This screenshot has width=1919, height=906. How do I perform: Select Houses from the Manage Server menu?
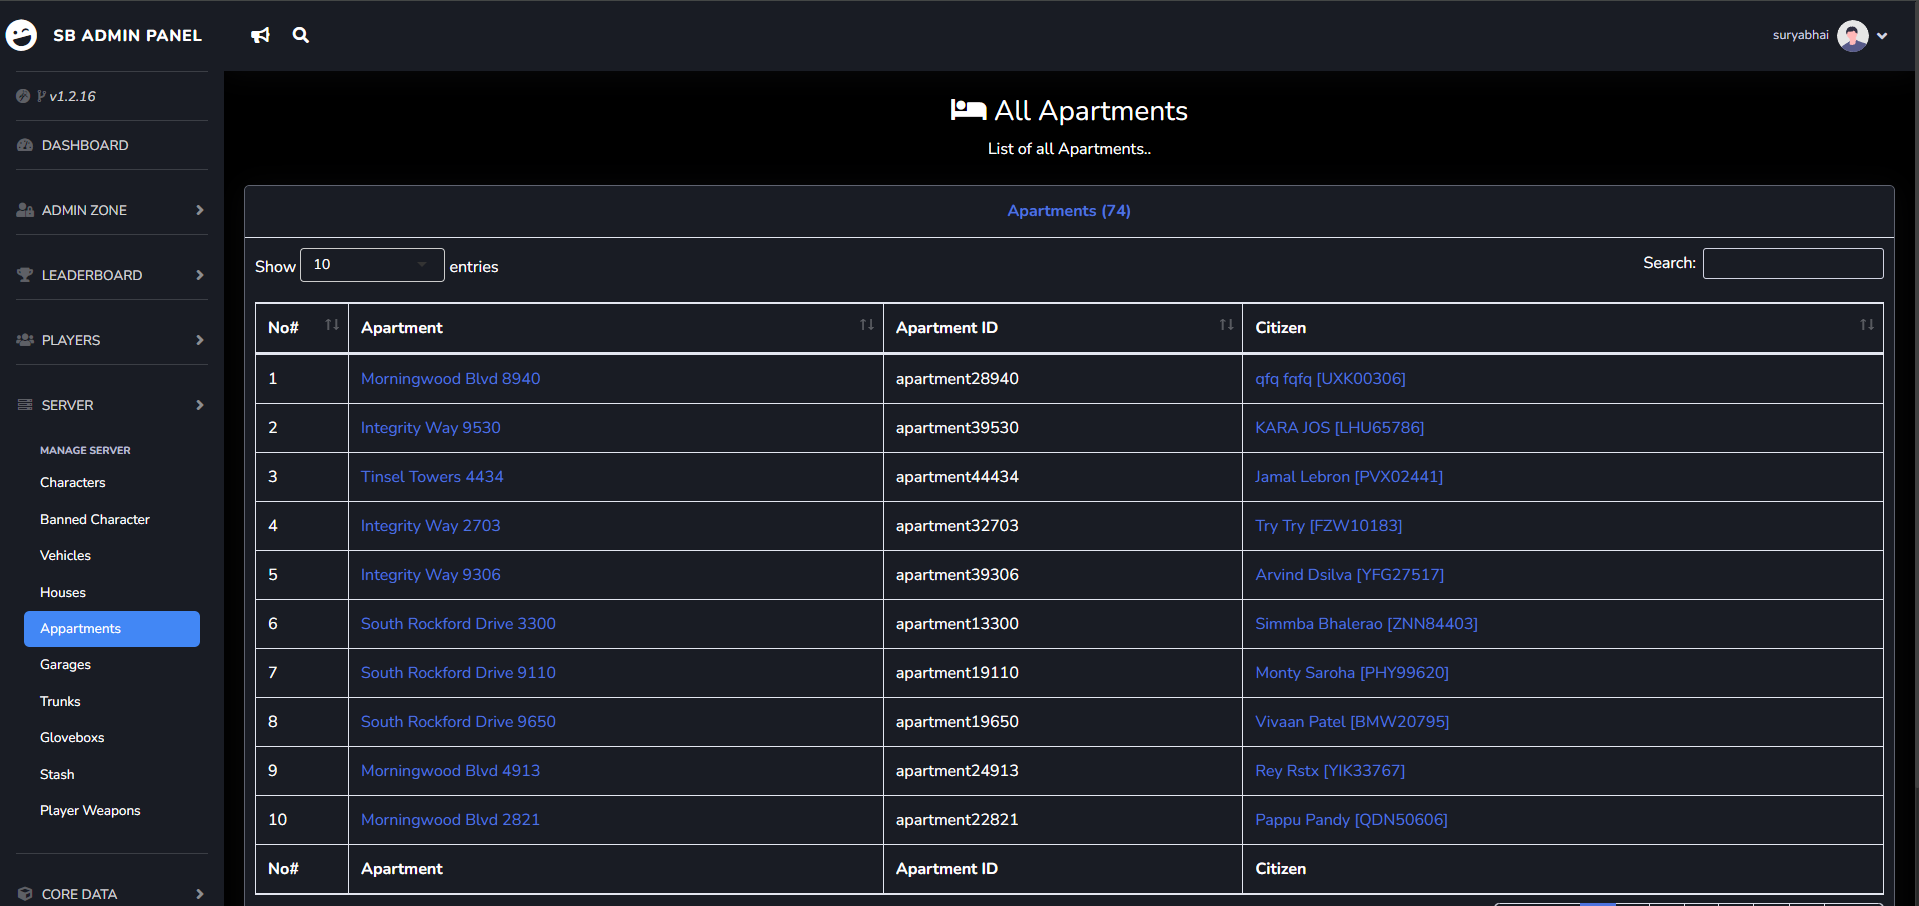62,591
